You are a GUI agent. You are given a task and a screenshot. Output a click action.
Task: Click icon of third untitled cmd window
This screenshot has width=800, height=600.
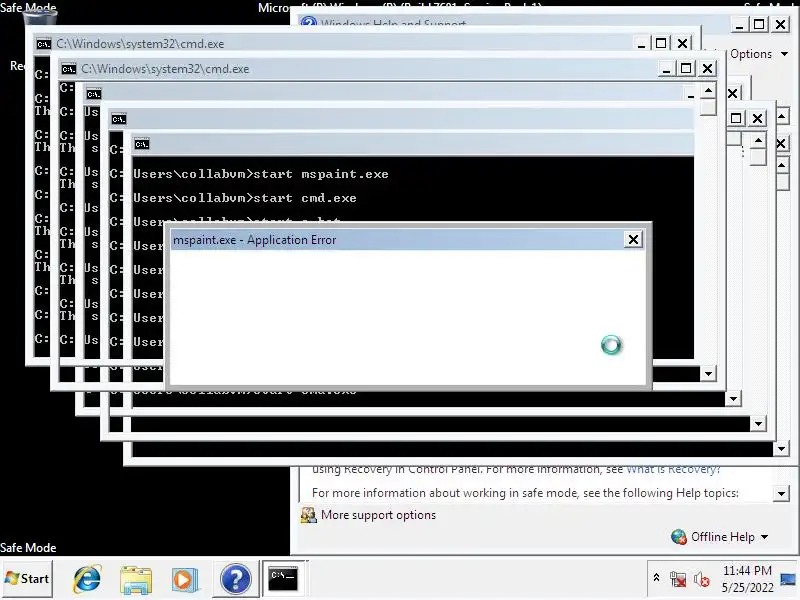tap(94, 94)
